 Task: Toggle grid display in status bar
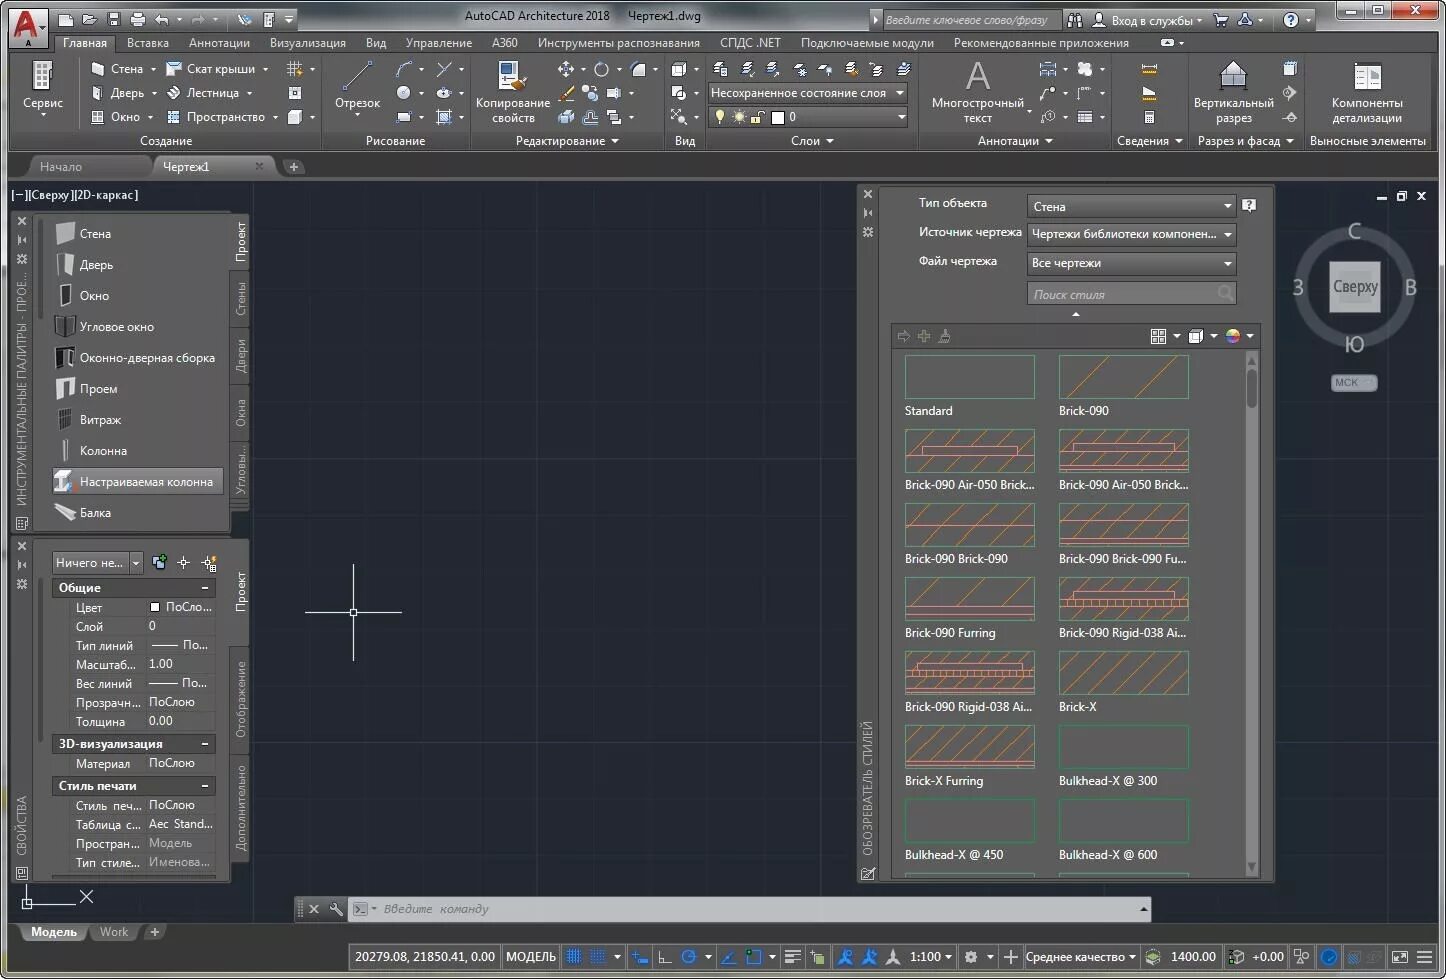pos(574,957)
